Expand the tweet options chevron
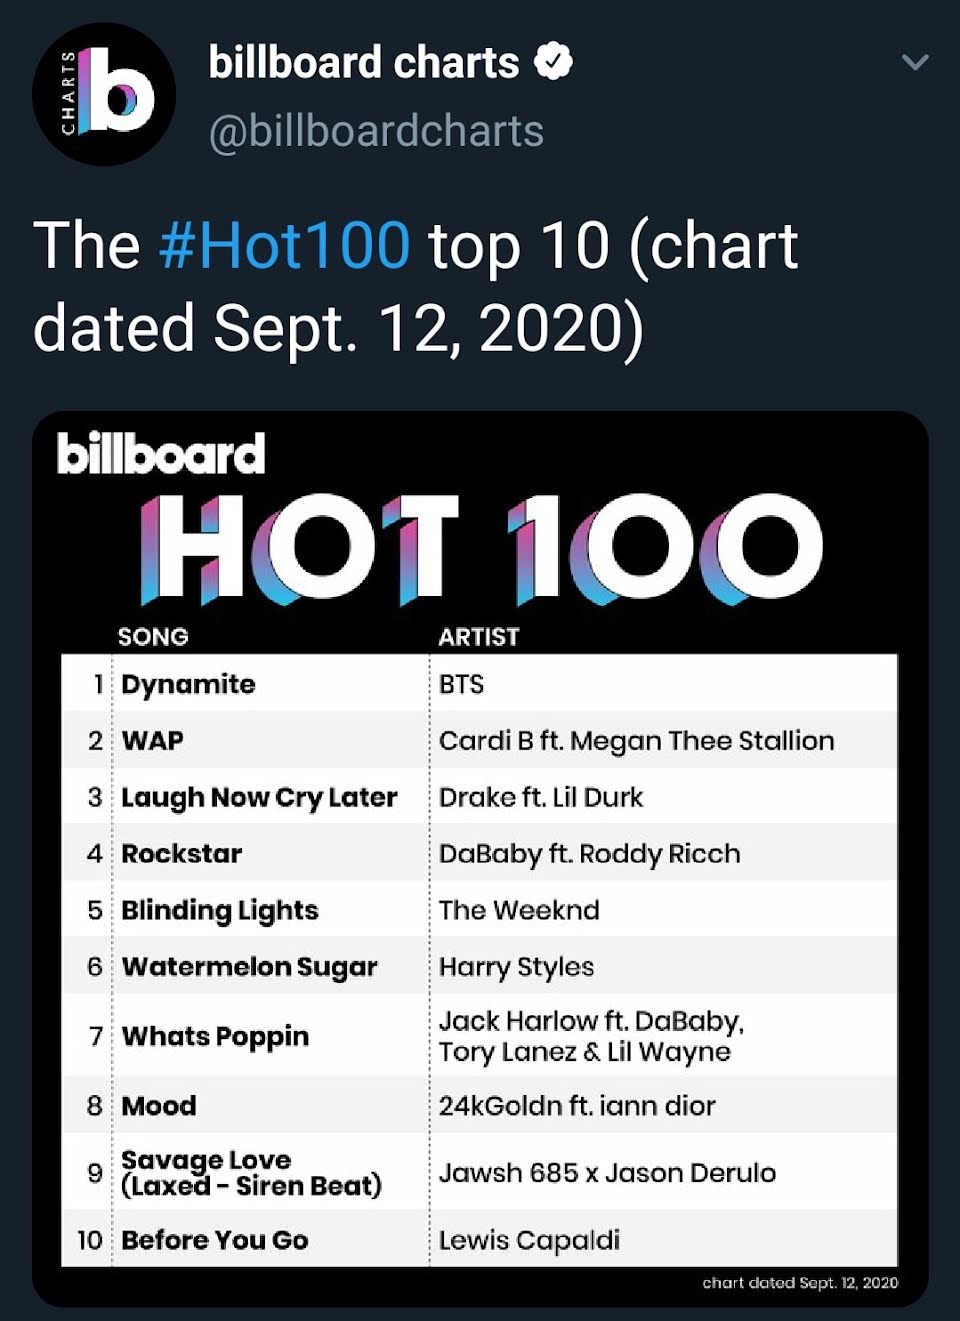 [x=915, y=63]
